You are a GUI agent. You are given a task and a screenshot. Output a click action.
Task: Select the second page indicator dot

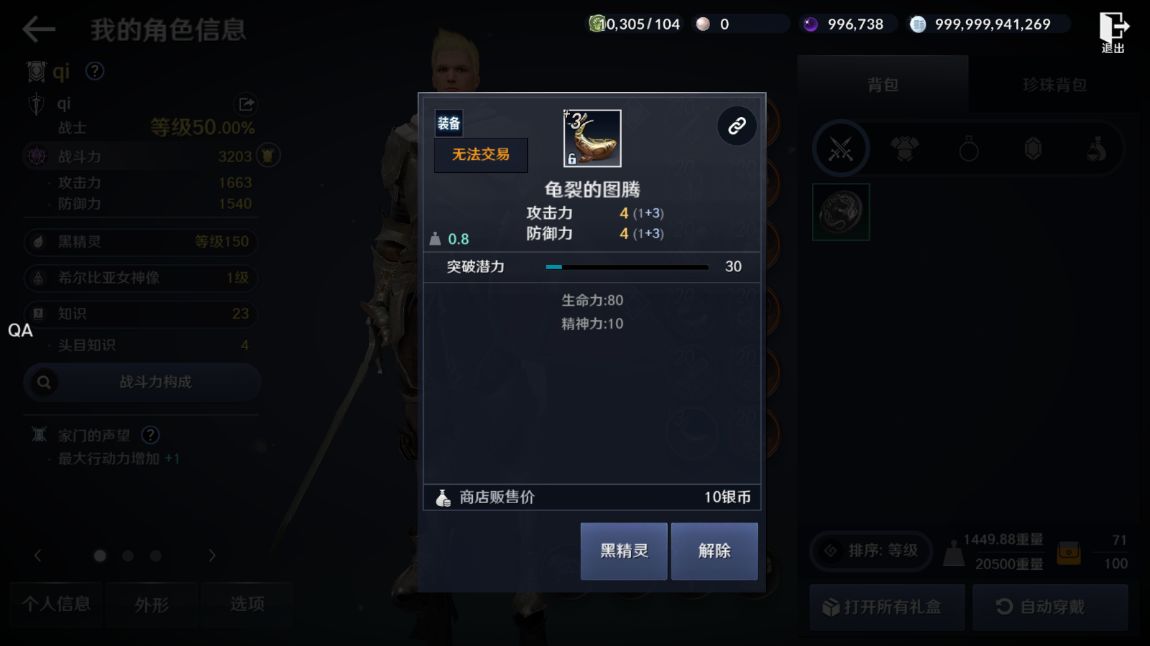pyautogui.click(x=128, y=556)
